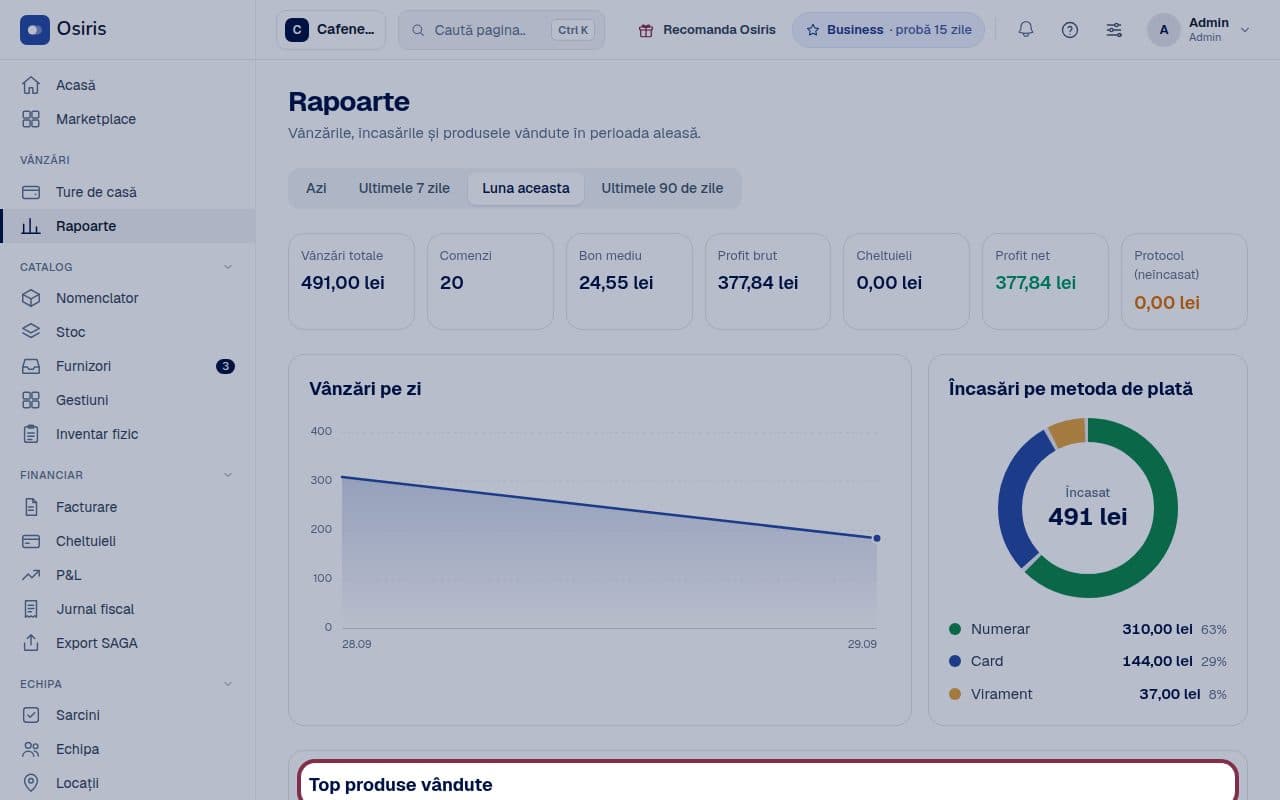Click the Ture de casă icon
Screen dimensions: 1280x800
[31, 192]
